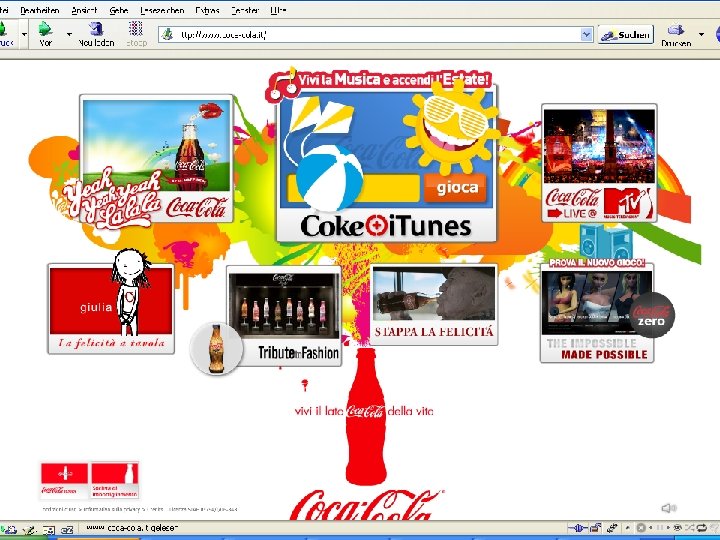The width and height of the screenshot is (720, 540).
Task: Click the red lips icon above the bottle
Action: click(210, 111)
